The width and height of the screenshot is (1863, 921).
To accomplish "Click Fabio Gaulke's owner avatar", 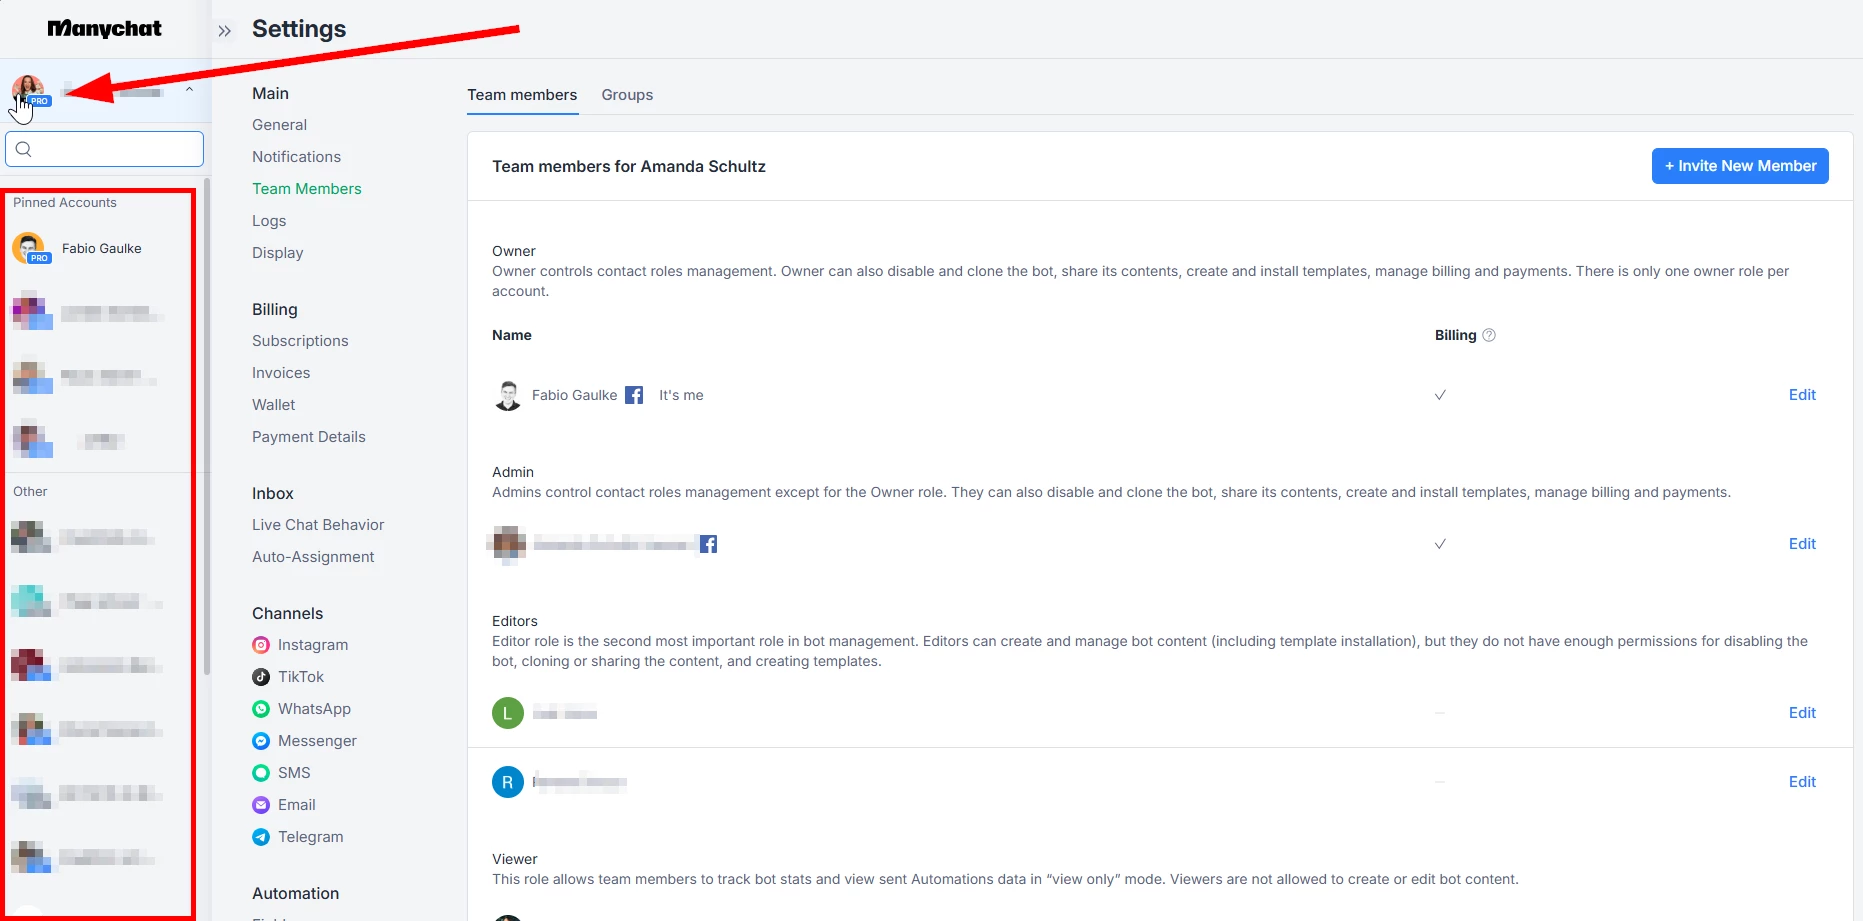I will pos(508,395).
